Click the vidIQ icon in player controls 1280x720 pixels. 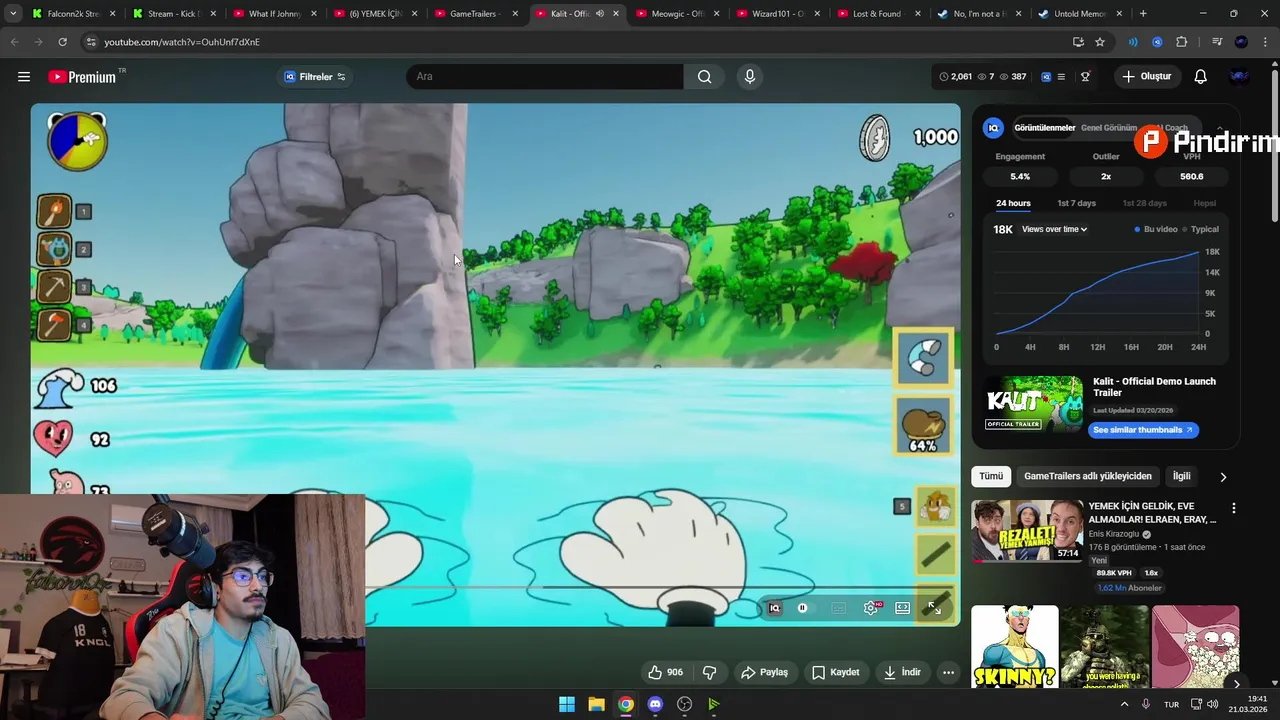[x=774, y=608]
